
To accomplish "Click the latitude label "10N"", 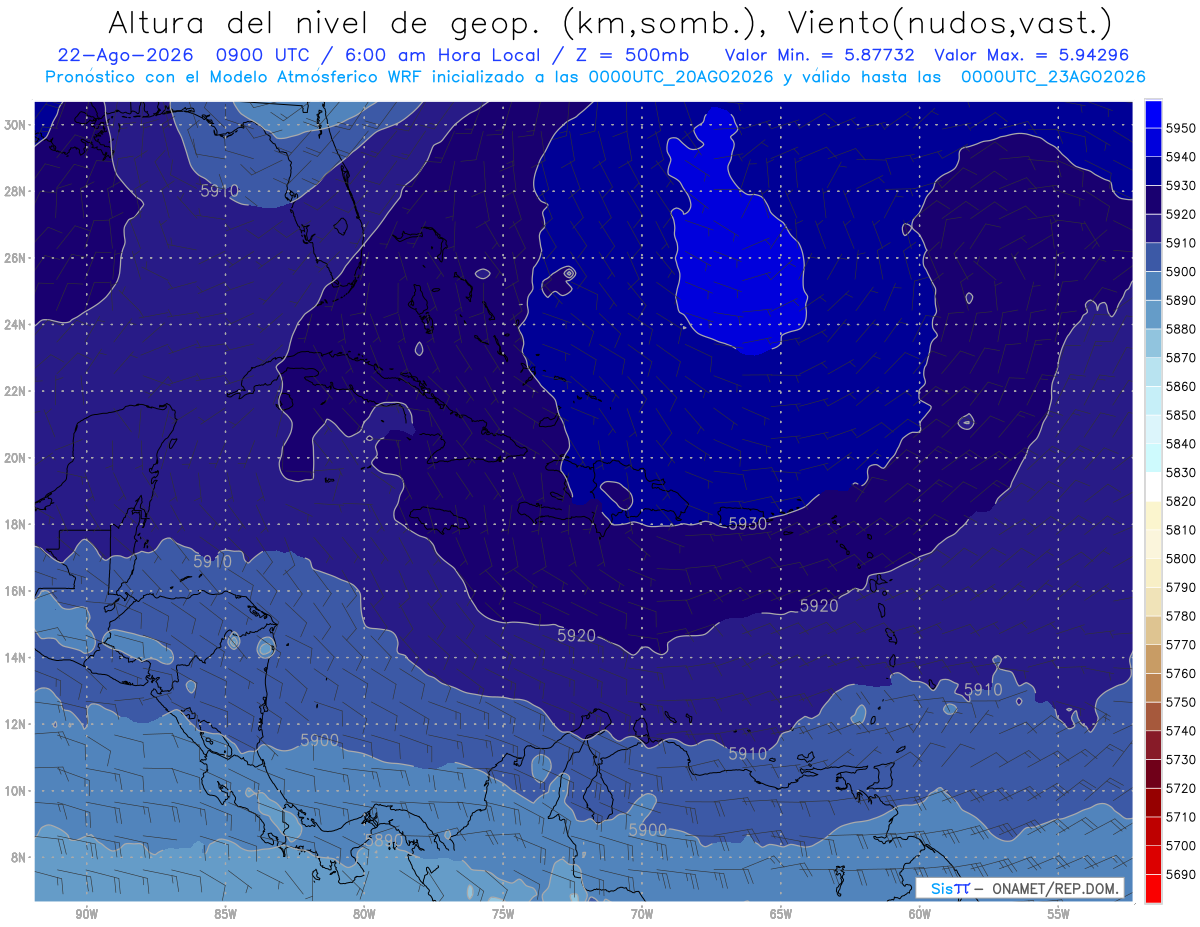I will pyautogui.click(x=15, y=791).
